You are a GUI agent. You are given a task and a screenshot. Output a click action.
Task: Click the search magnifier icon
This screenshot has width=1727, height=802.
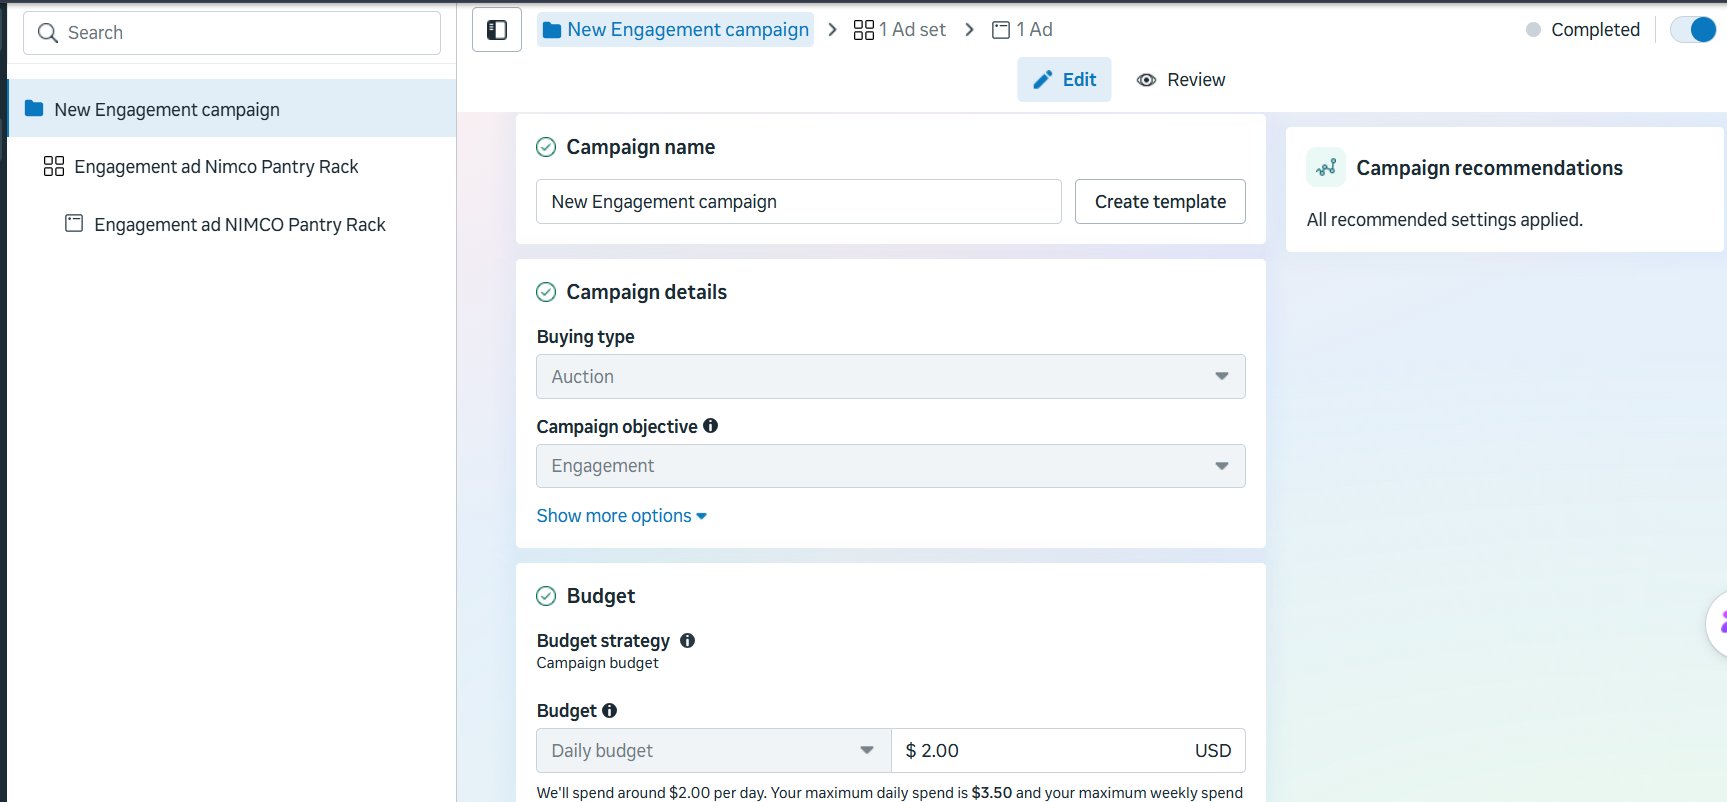[47, 33]
